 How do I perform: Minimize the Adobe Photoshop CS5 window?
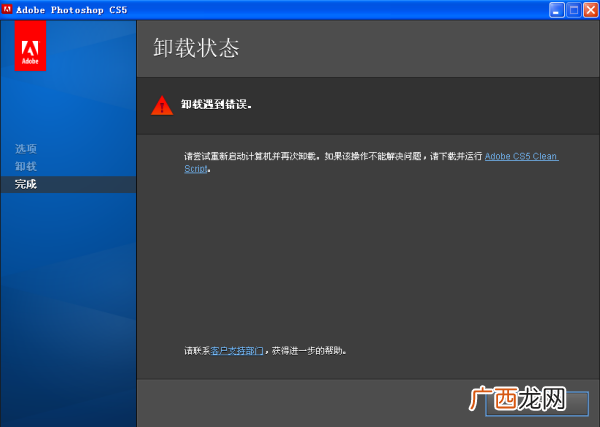(556, 10)
